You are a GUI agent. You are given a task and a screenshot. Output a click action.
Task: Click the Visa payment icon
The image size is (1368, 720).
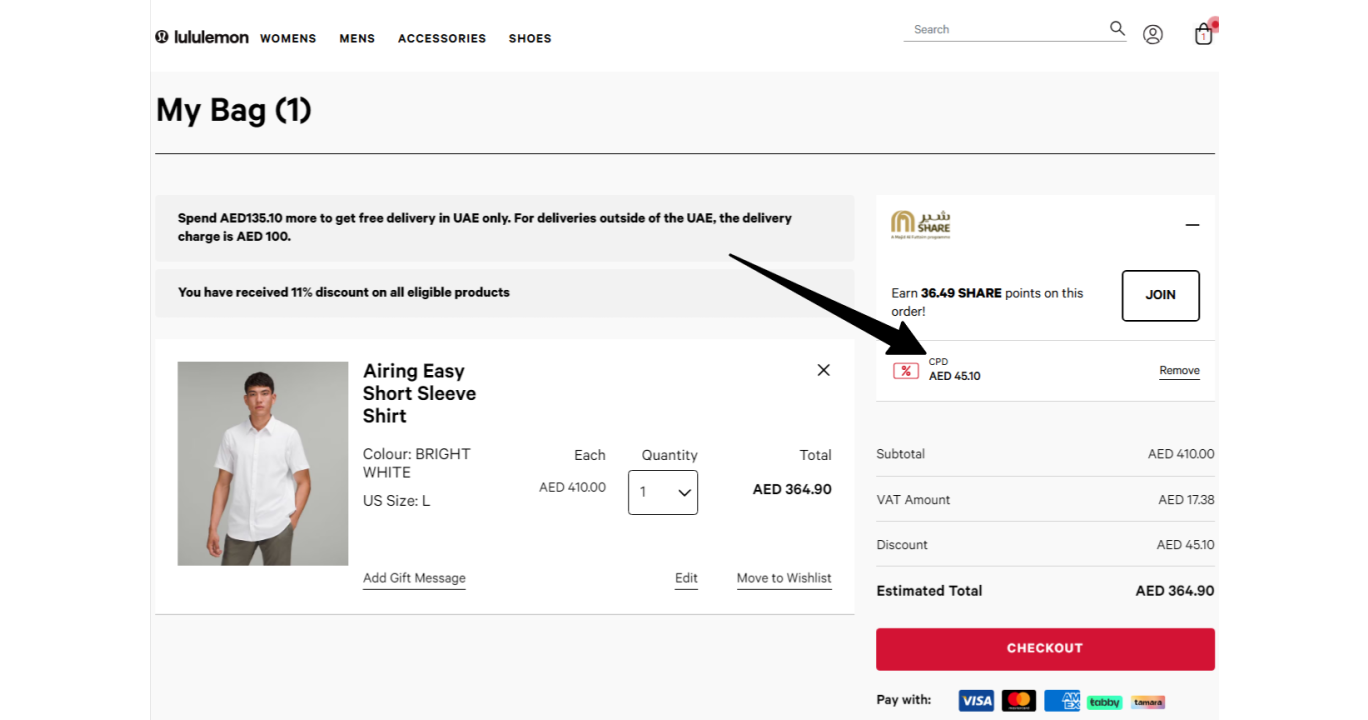tap(976, 701)
